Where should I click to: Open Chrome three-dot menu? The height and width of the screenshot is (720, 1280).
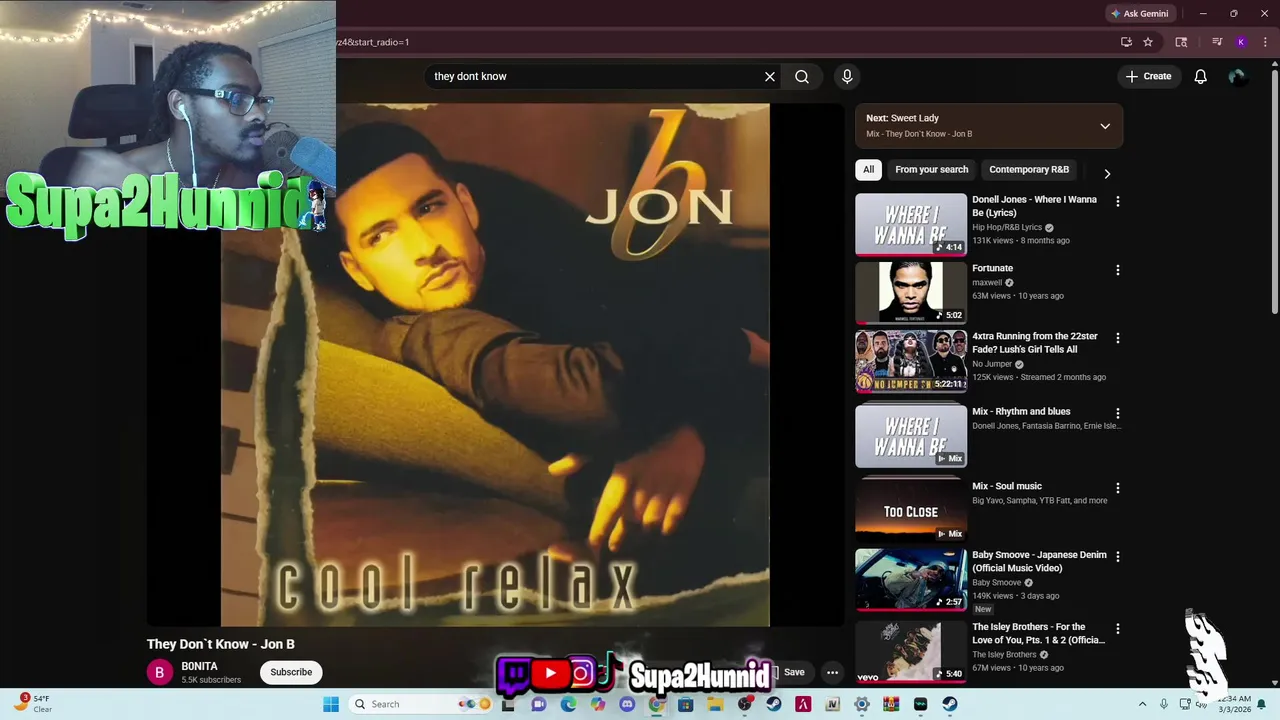click(1266, 42)
